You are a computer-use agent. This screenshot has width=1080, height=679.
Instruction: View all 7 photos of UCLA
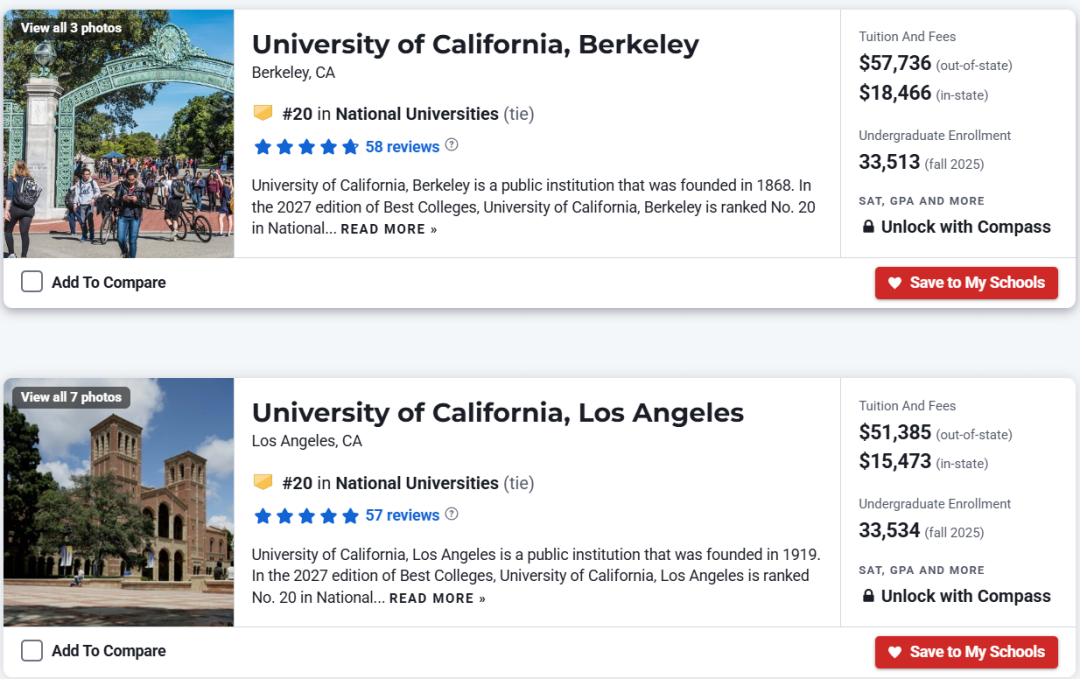point(71,397)
